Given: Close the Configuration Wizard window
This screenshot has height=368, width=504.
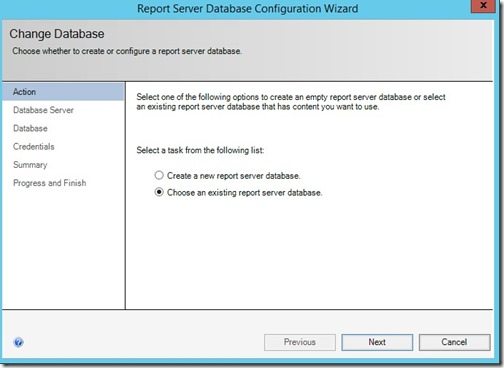Looking at the screenshot, I should [x=483, y=6].
